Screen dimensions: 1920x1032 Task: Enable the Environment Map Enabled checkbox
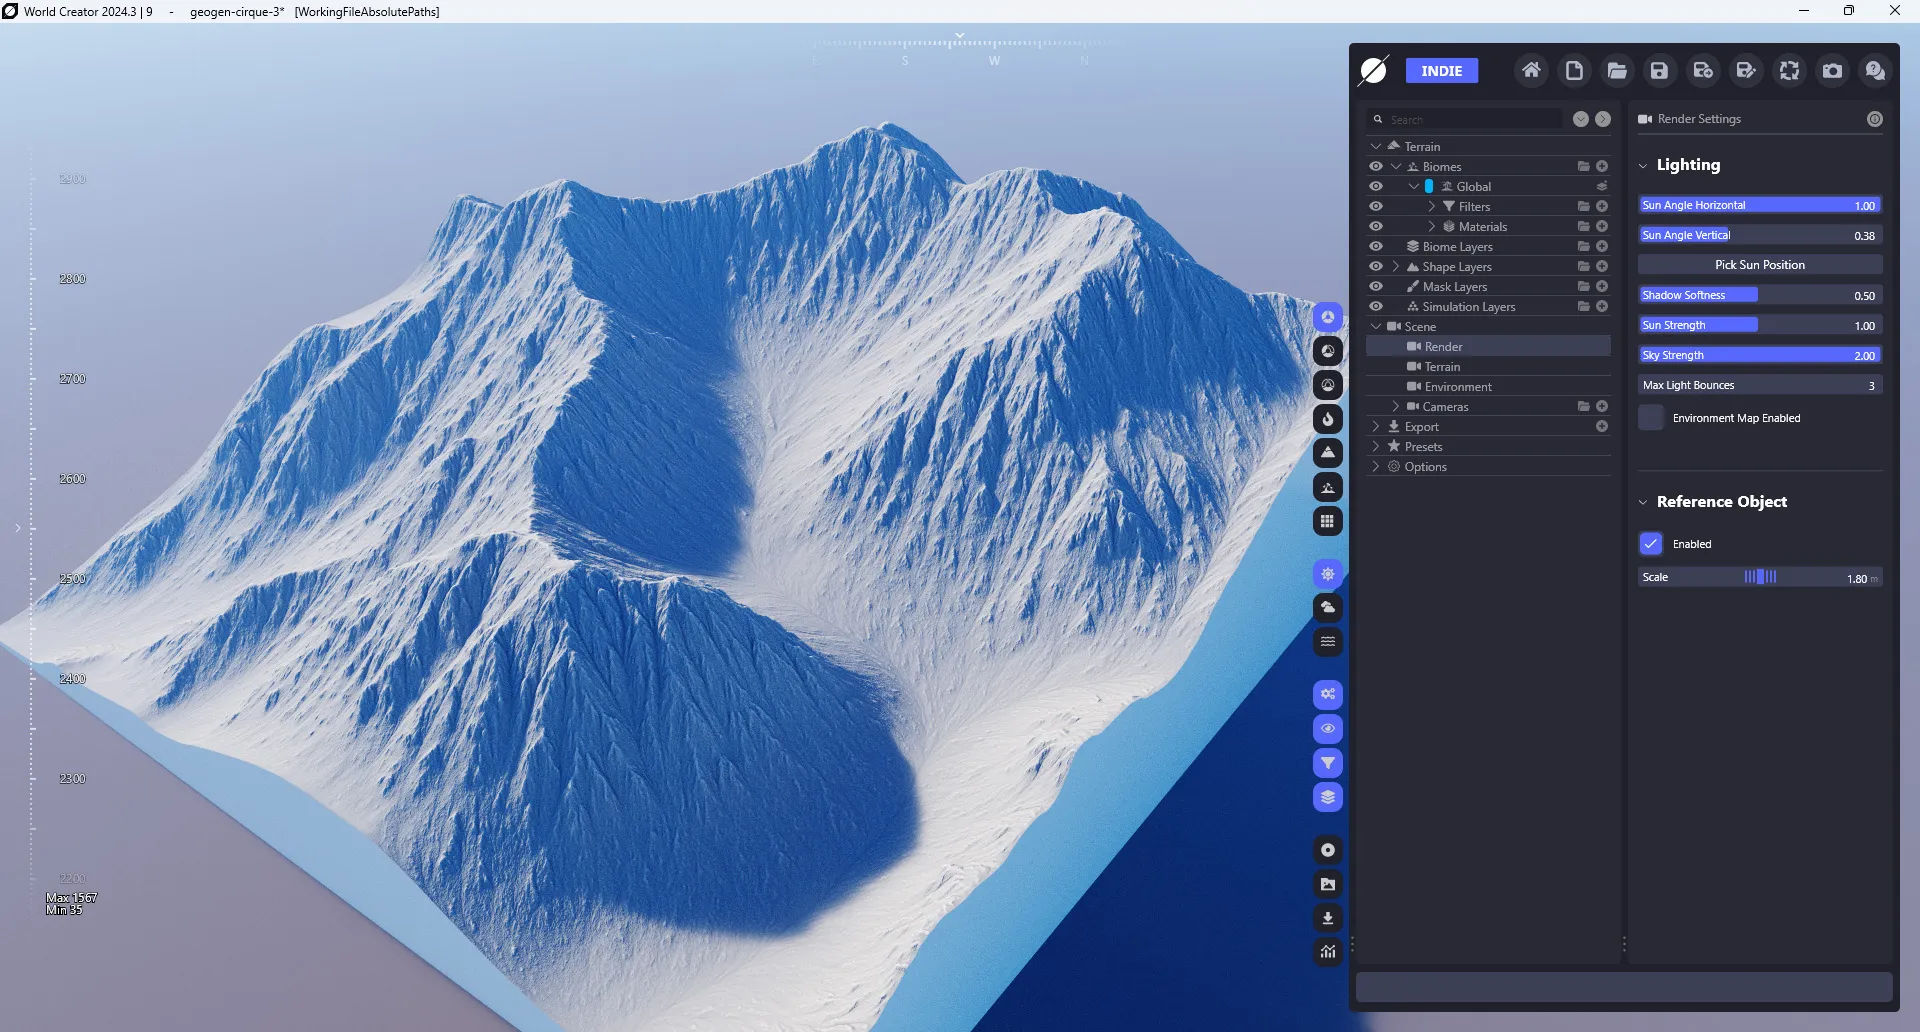(1651, 418)
